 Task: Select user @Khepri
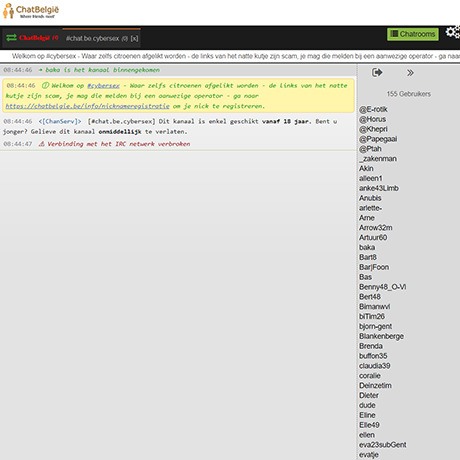373,129
